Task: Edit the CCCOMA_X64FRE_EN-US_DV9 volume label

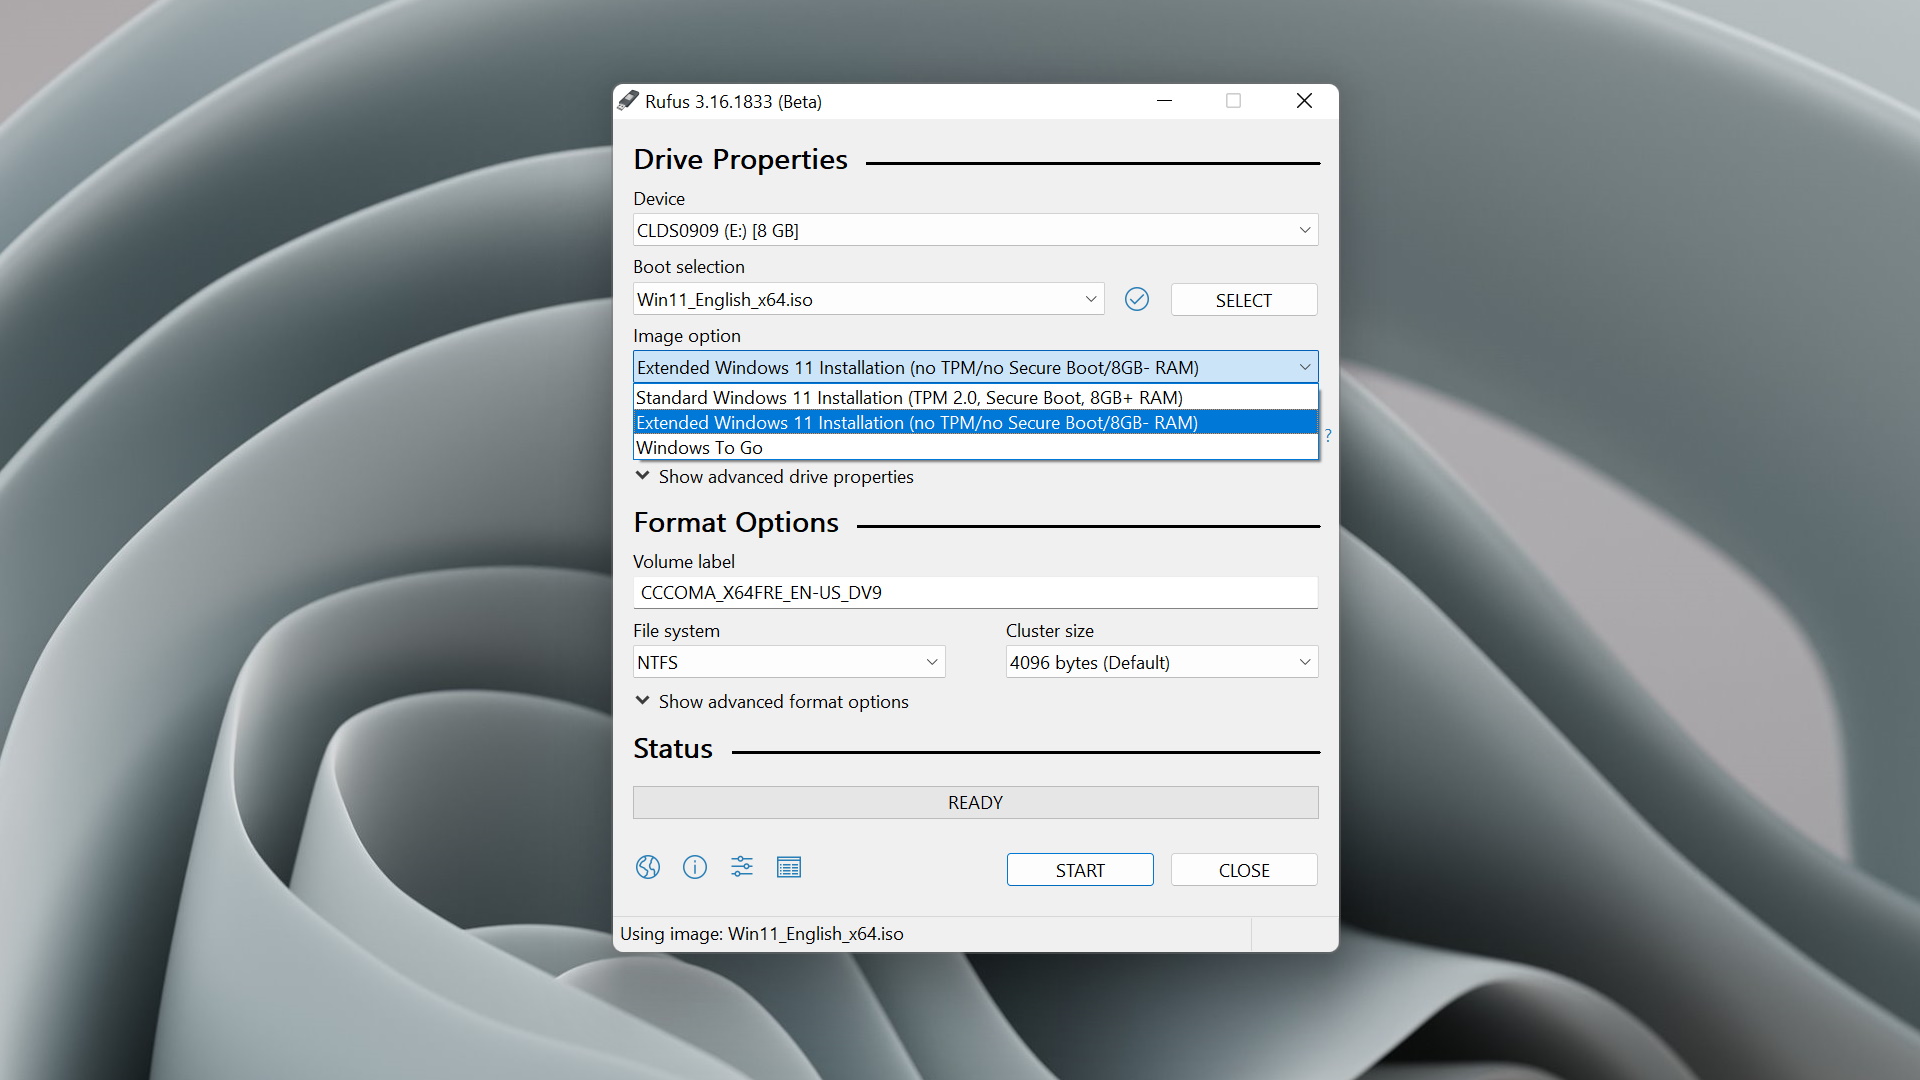Action: click(x=975, y=592)
